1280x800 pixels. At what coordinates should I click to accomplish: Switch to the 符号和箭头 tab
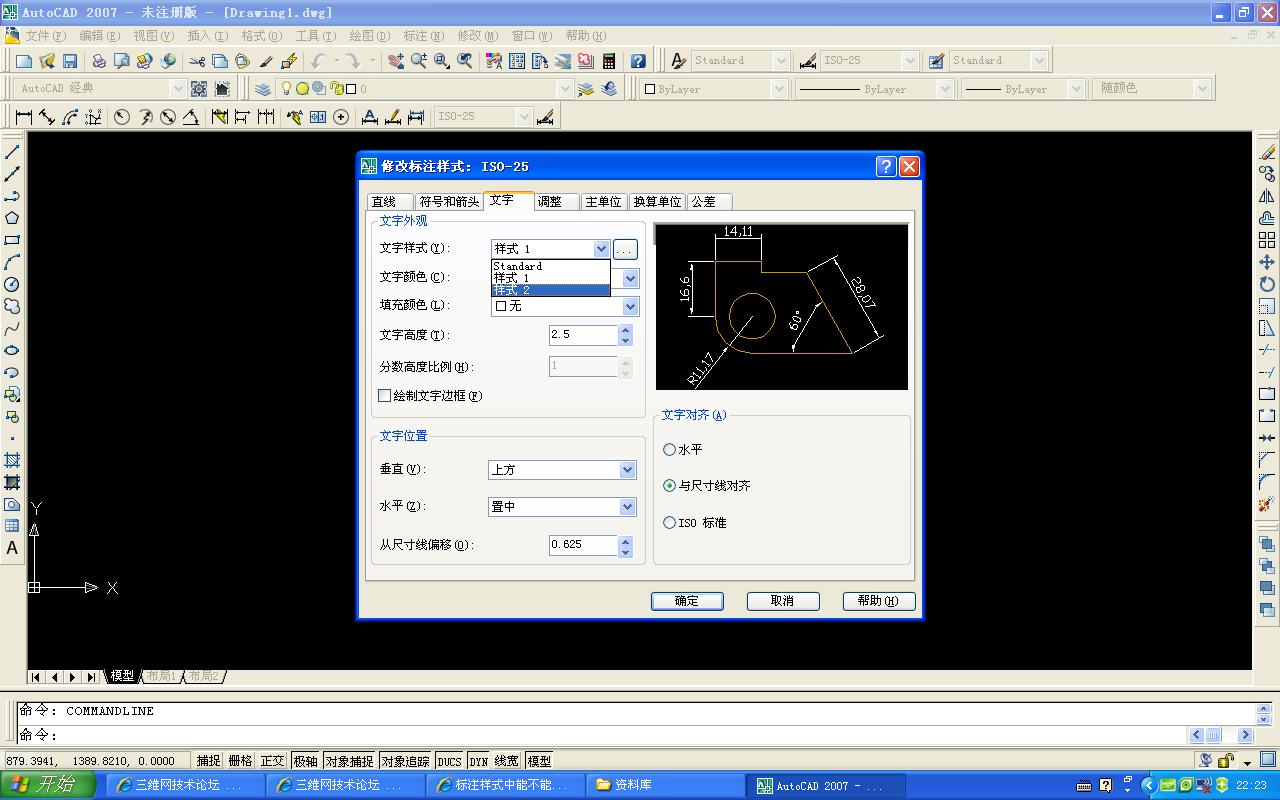[449, 202]
